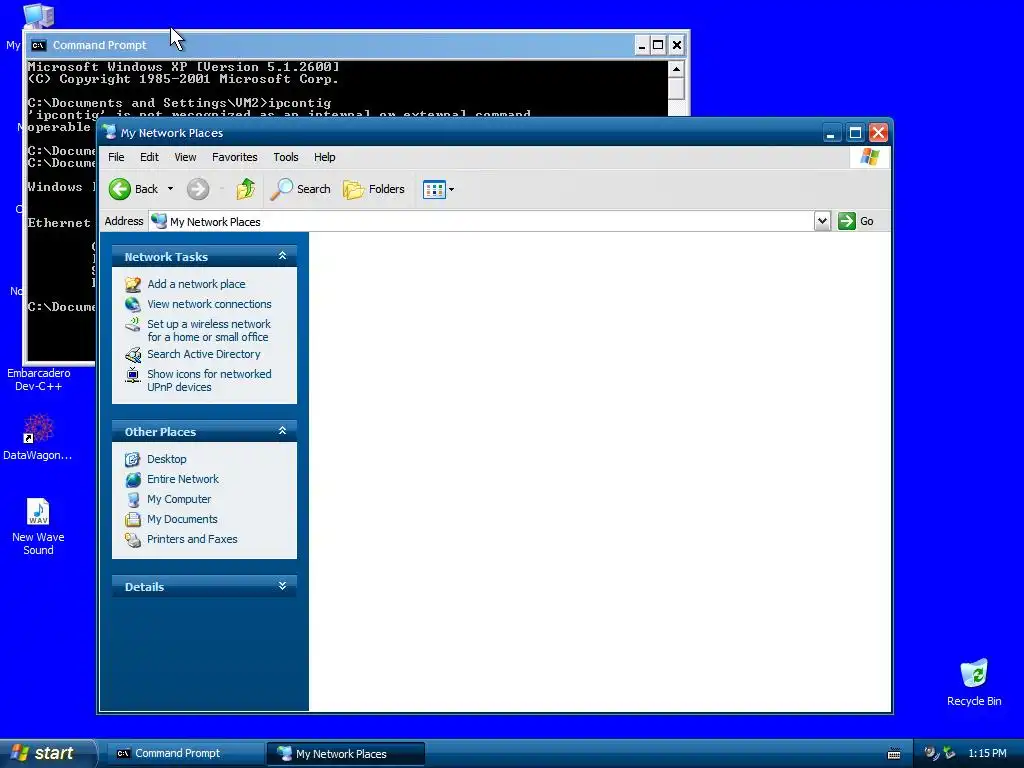Click the Forward arrow icon

point(198,189)
